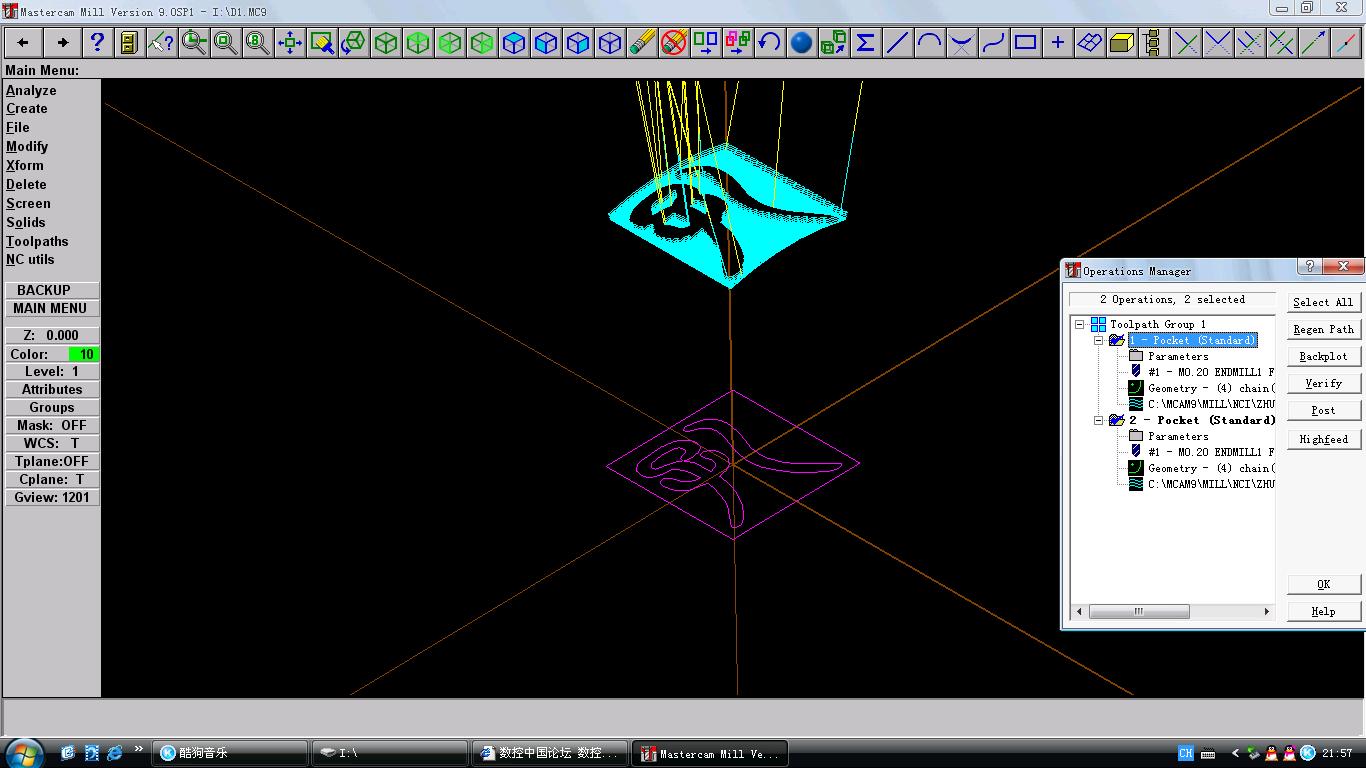Click the taskbar clock showing 21:57
The height and width of the screenshot is (768, 1366).
pyautogui.click(x=1337, y=753)
